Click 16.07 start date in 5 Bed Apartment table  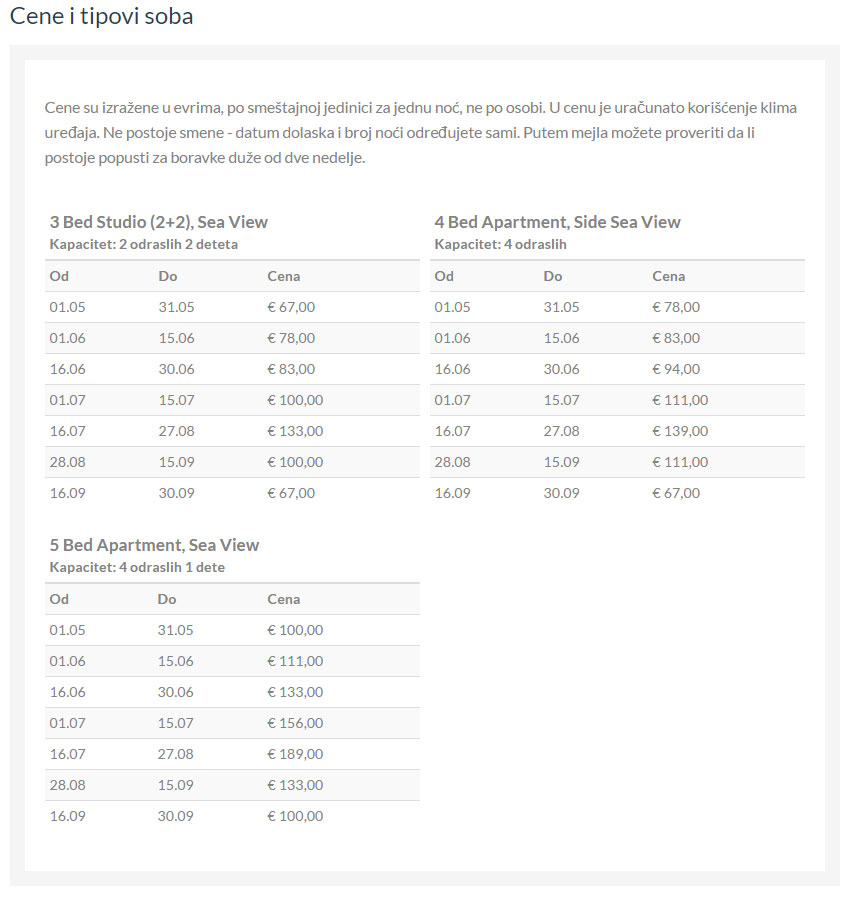click(68, 754)
